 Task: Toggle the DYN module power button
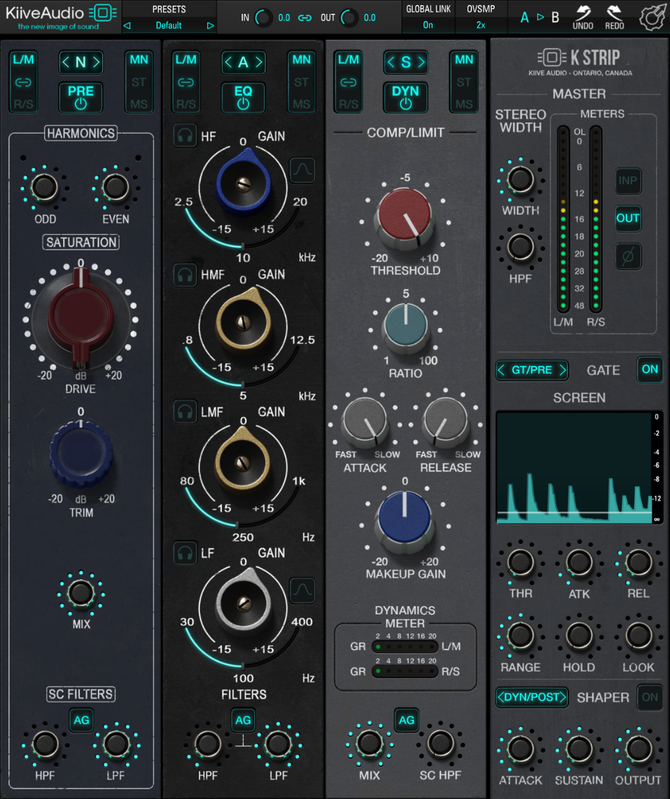click(x=406, y=97)
